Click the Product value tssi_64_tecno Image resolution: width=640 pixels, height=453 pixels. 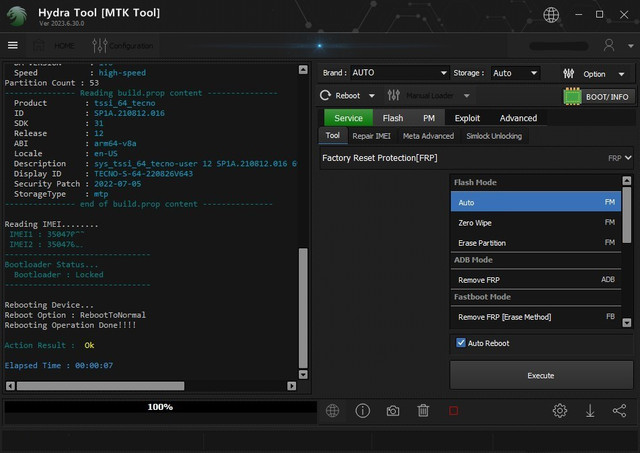click(x=124, y=103)
